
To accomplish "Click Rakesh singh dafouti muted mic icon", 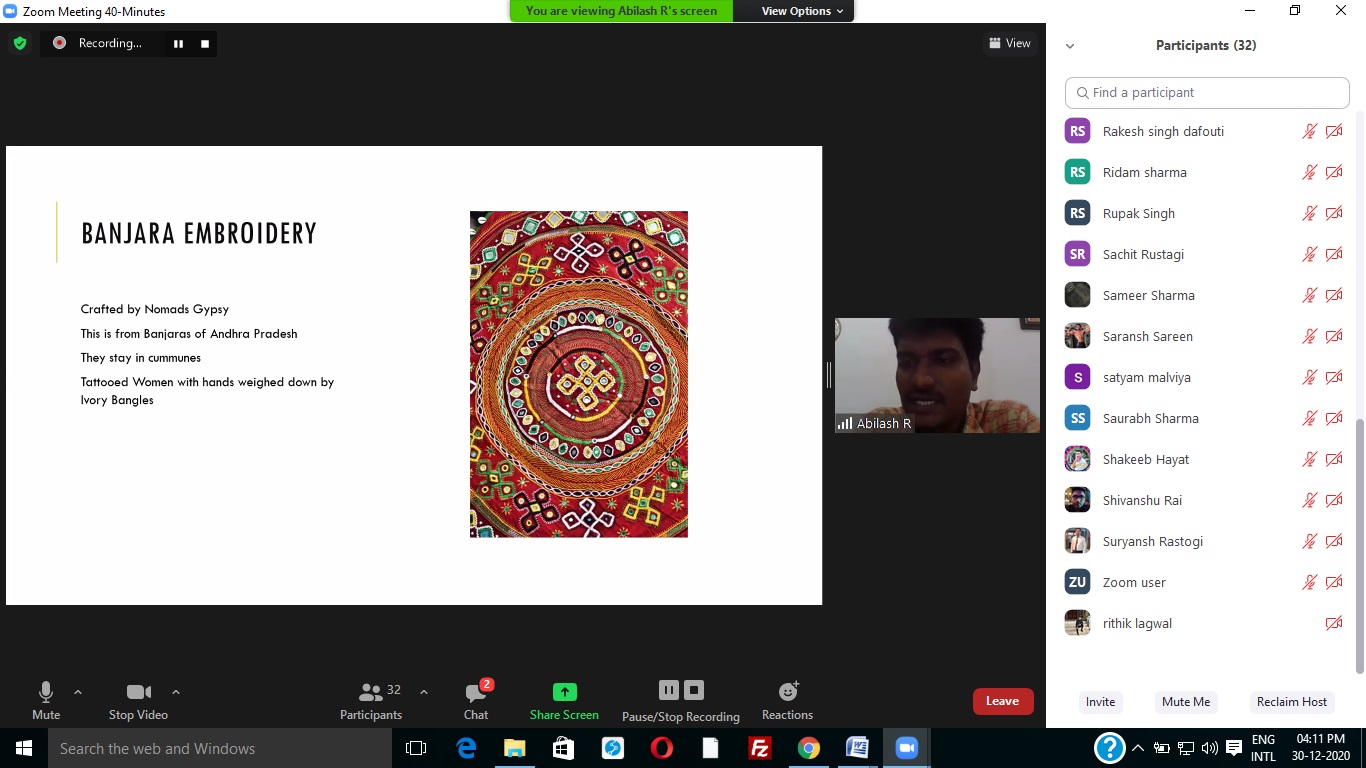I will tap(1309, 131).
